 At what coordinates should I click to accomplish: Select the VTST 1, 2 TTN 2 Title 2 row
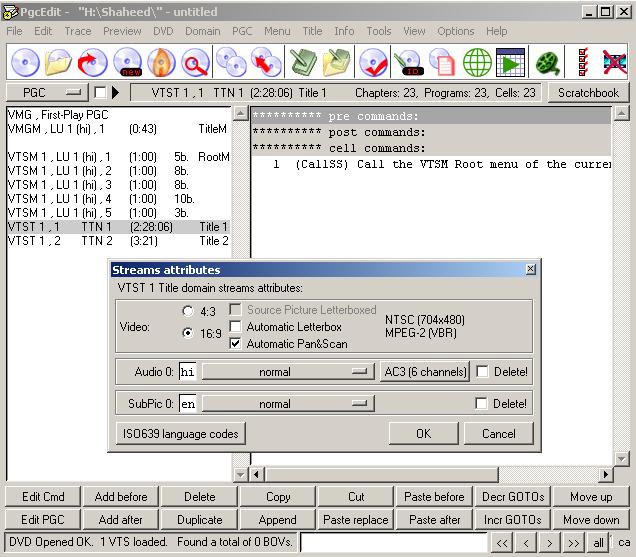point(118,241)
